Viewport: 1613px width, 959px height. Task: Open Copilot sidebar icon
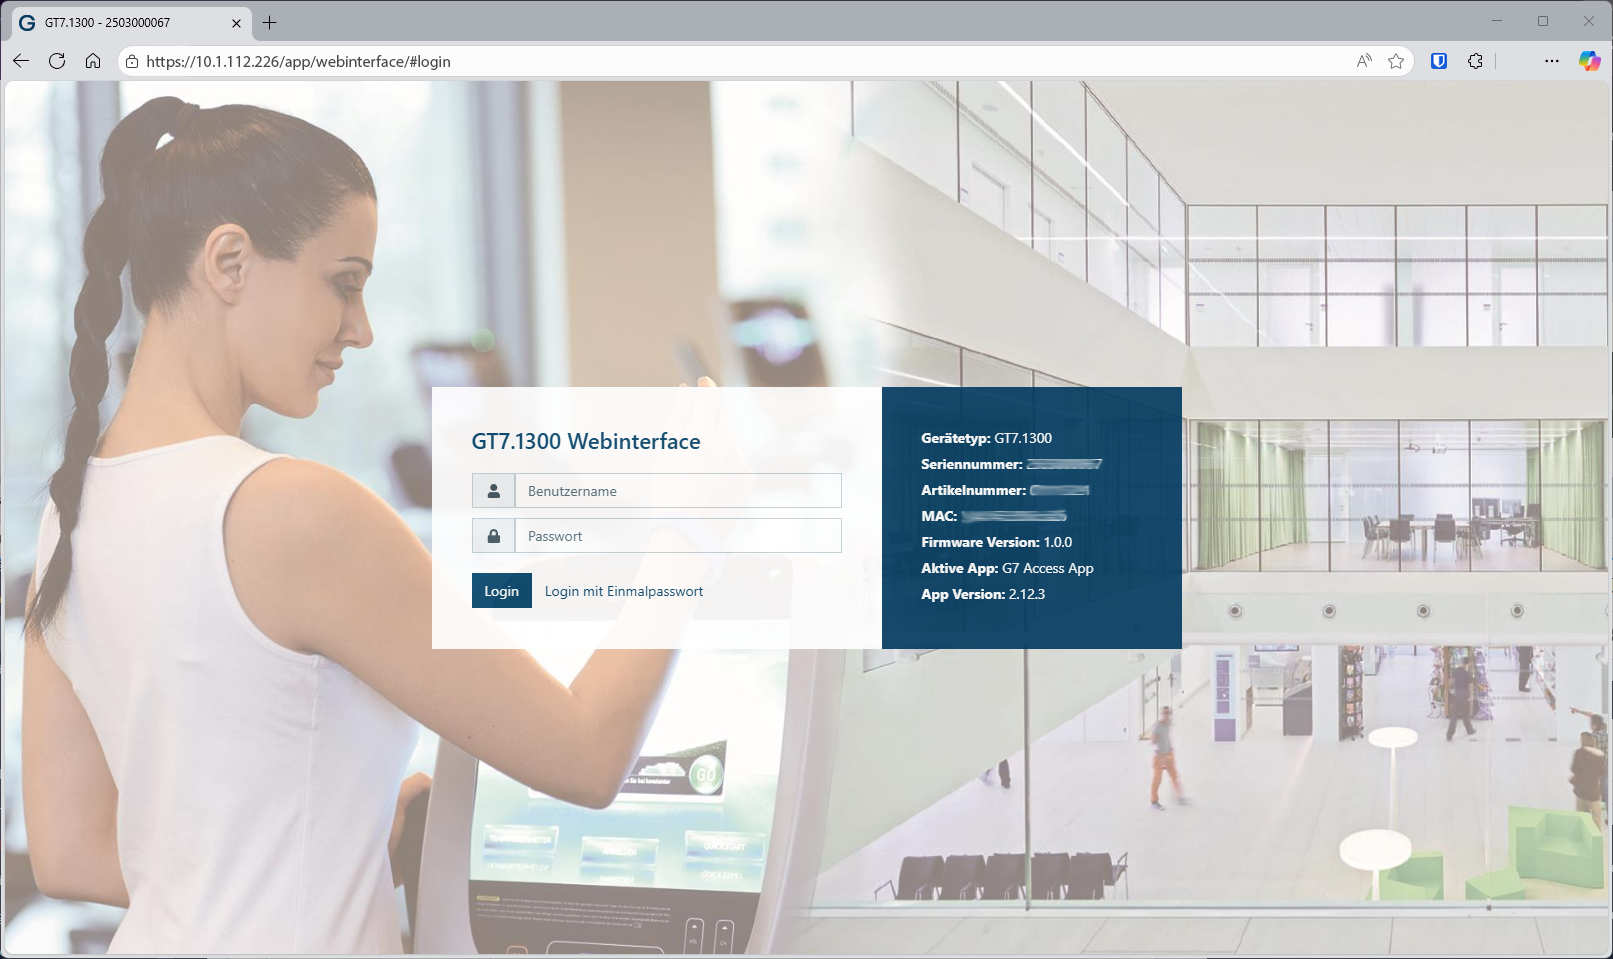(1589, 61)
